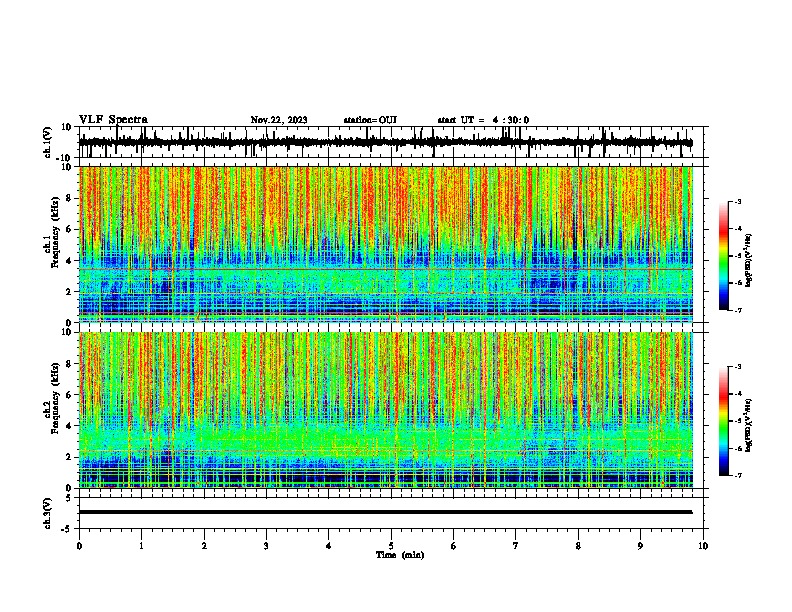Click the ch.1 "Frequency (kHz)" axis label
792x612 pixels.
tap(55, 232)
